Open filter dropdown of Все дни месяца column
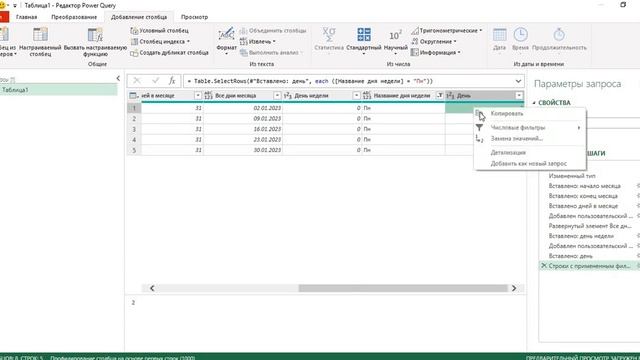The image size is (640, 360). coord(277,96)
